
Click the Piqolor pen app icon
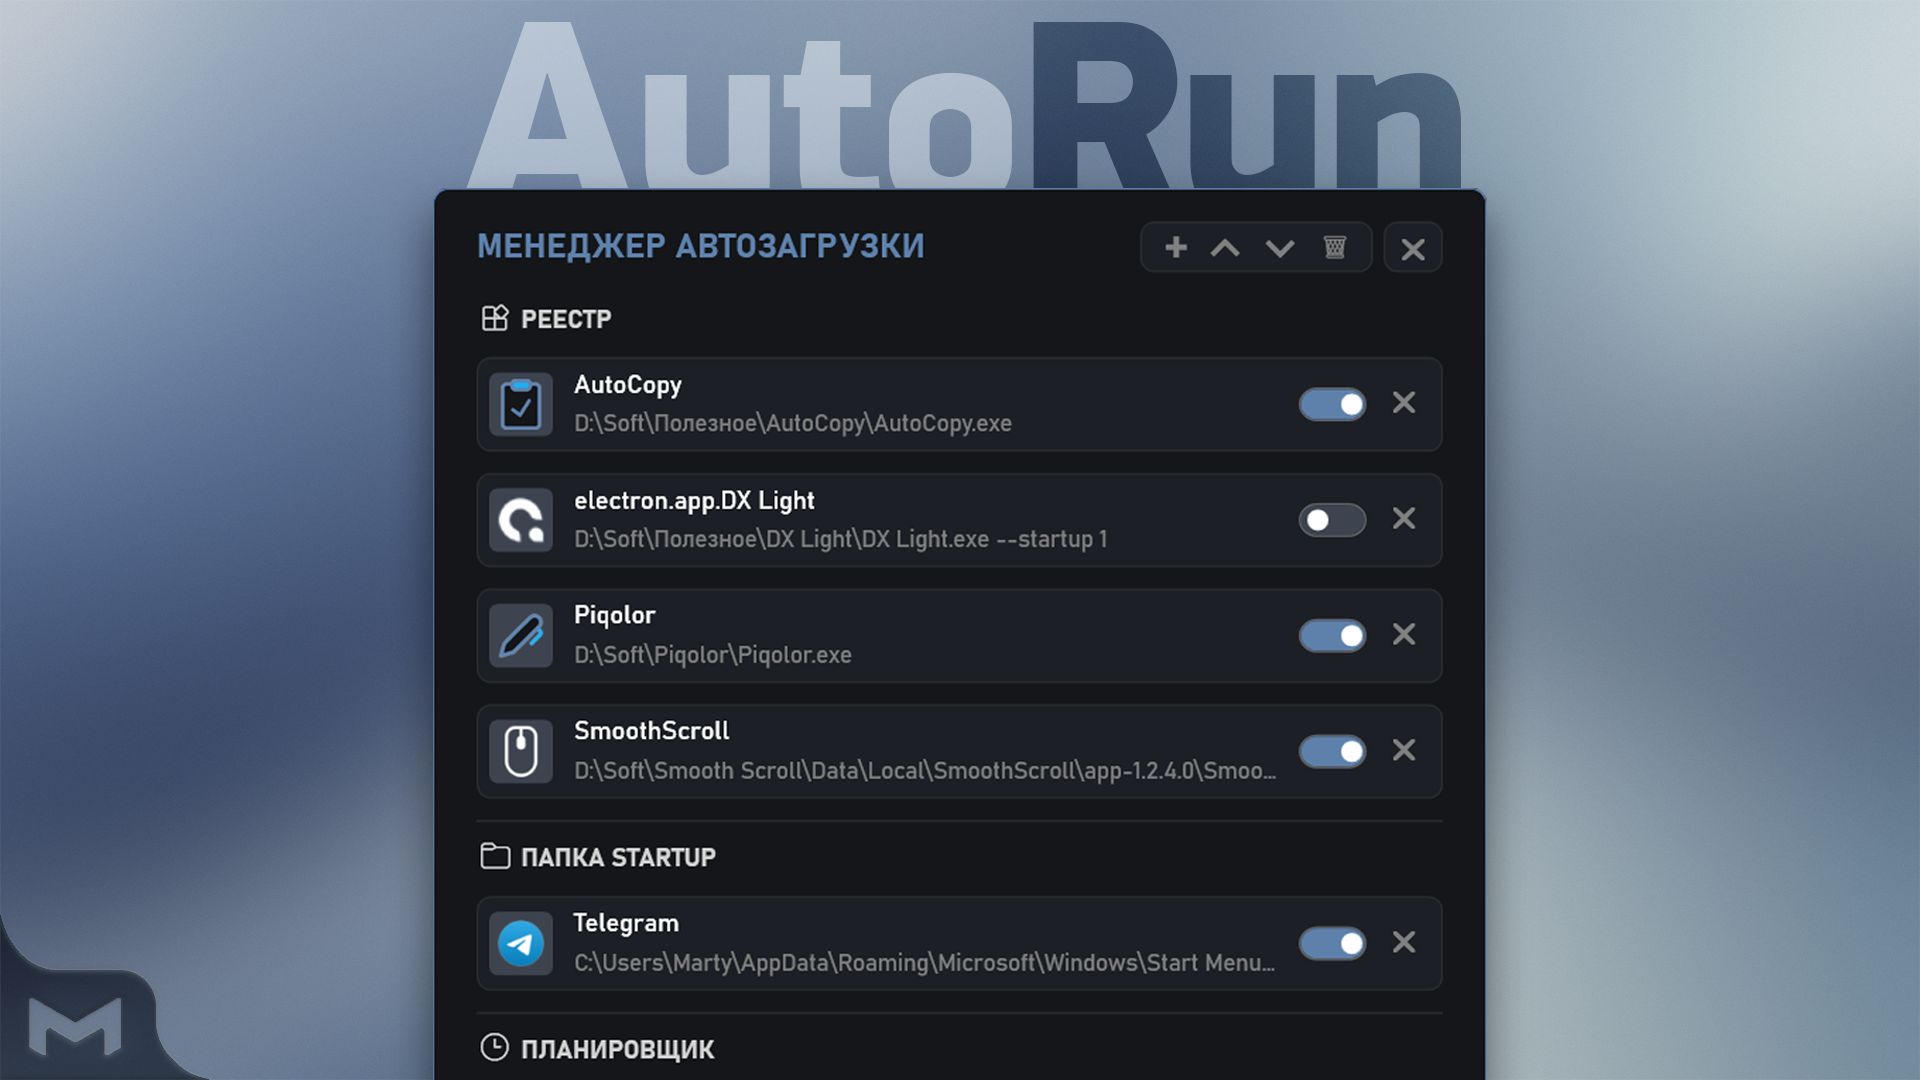pos(521,636)
